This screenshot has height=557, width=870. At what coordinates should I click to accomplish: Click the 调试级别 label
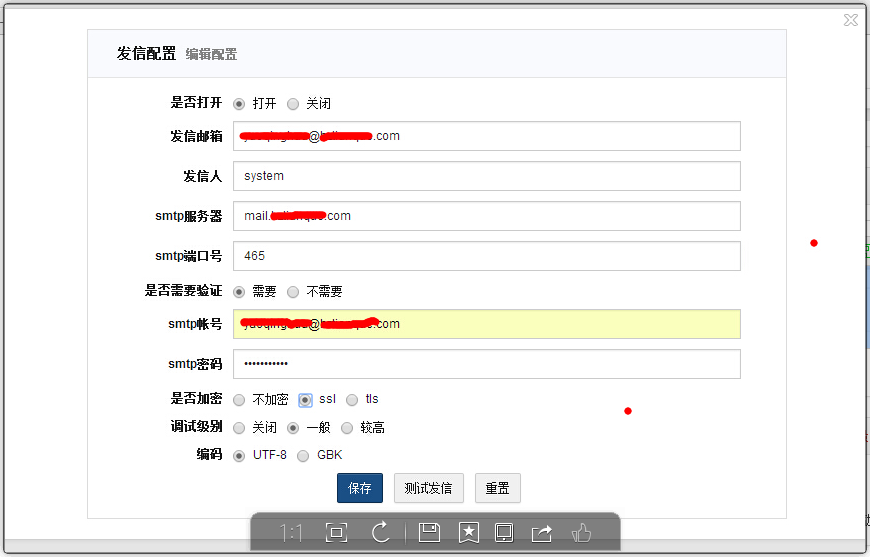[196, 427]
